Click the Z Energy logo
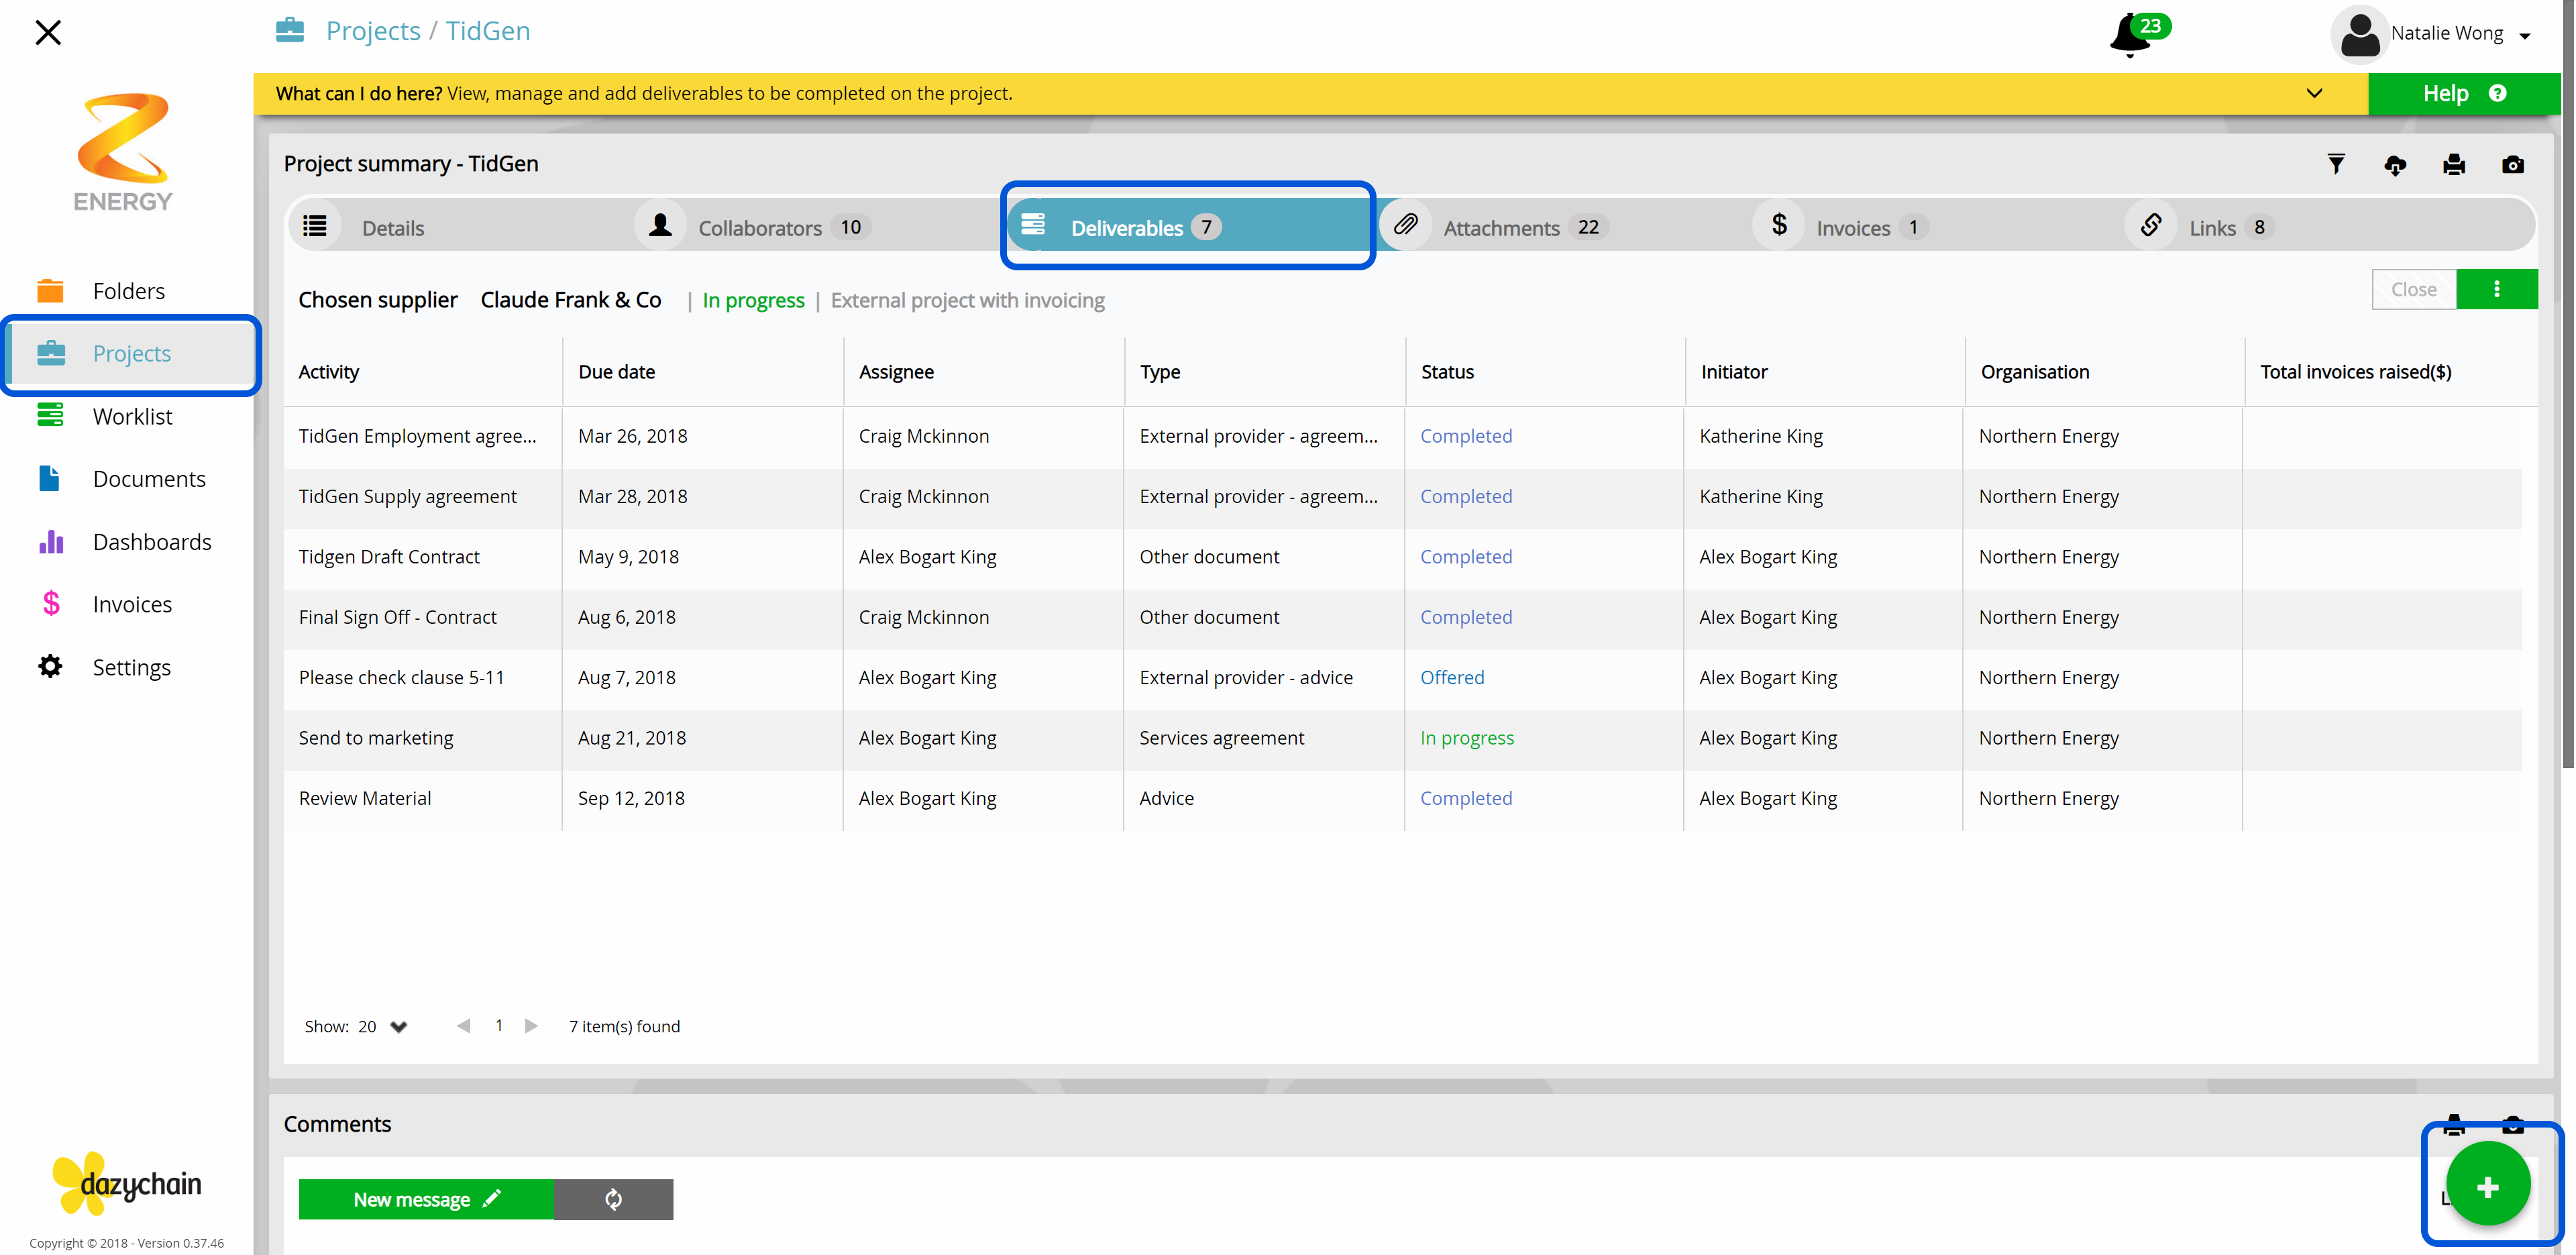 point(123,152)
